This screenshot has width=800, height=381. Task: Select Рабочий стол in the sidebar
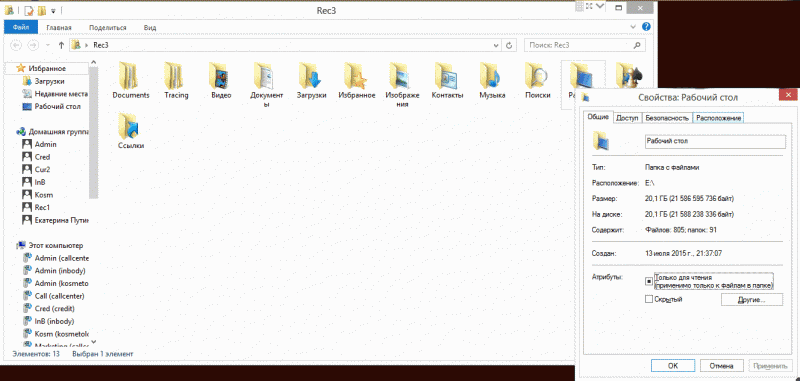pyautogui.click(x=52, y=107)
